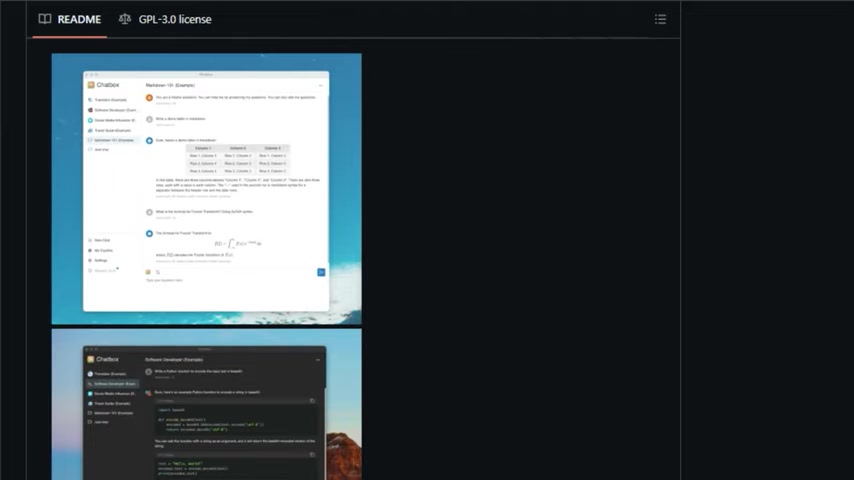Click New Chat in the light sidebar

[x=99, y=240]
